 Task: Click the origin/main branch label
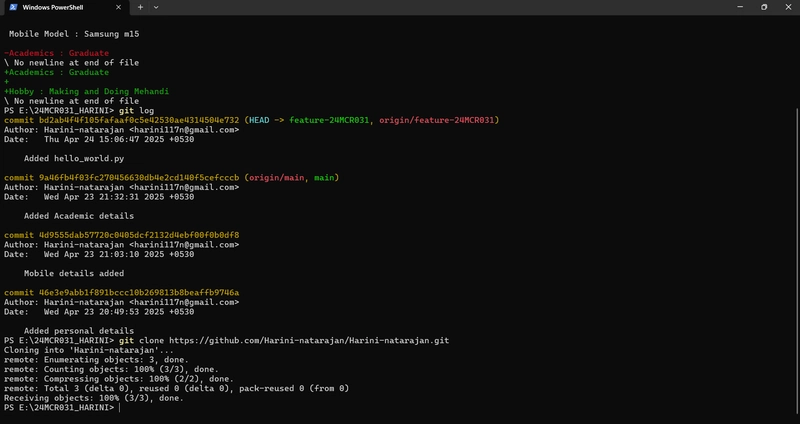coord(277,178)
